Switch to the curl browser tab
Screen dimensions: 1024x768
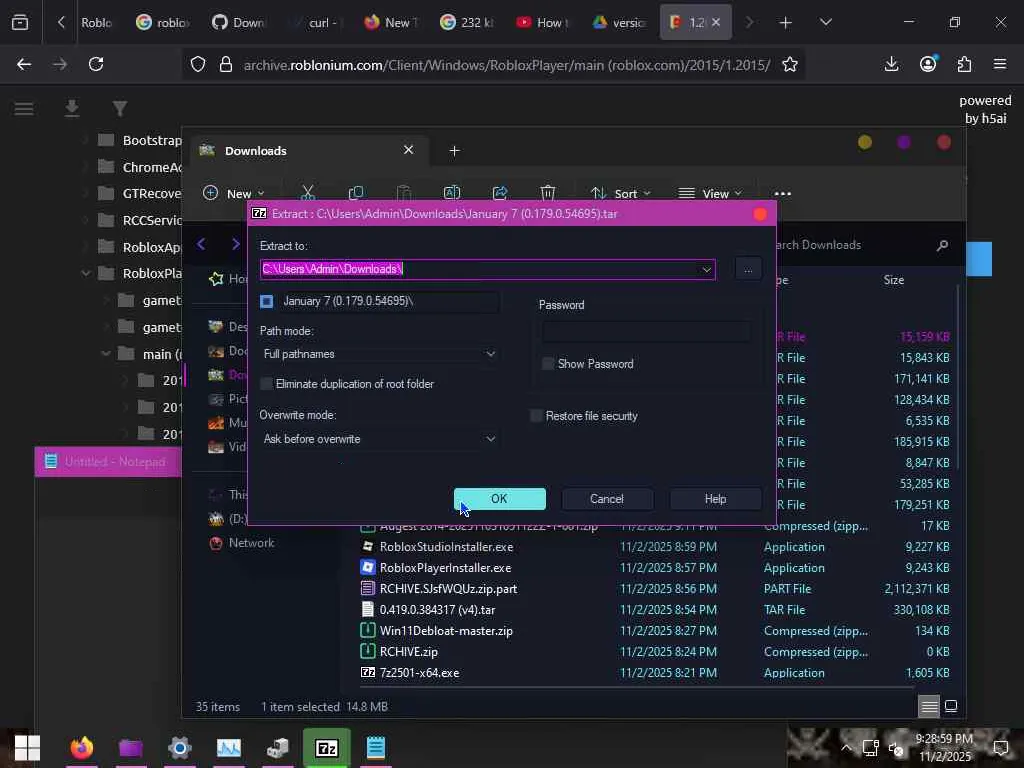[x=315, y=23]
